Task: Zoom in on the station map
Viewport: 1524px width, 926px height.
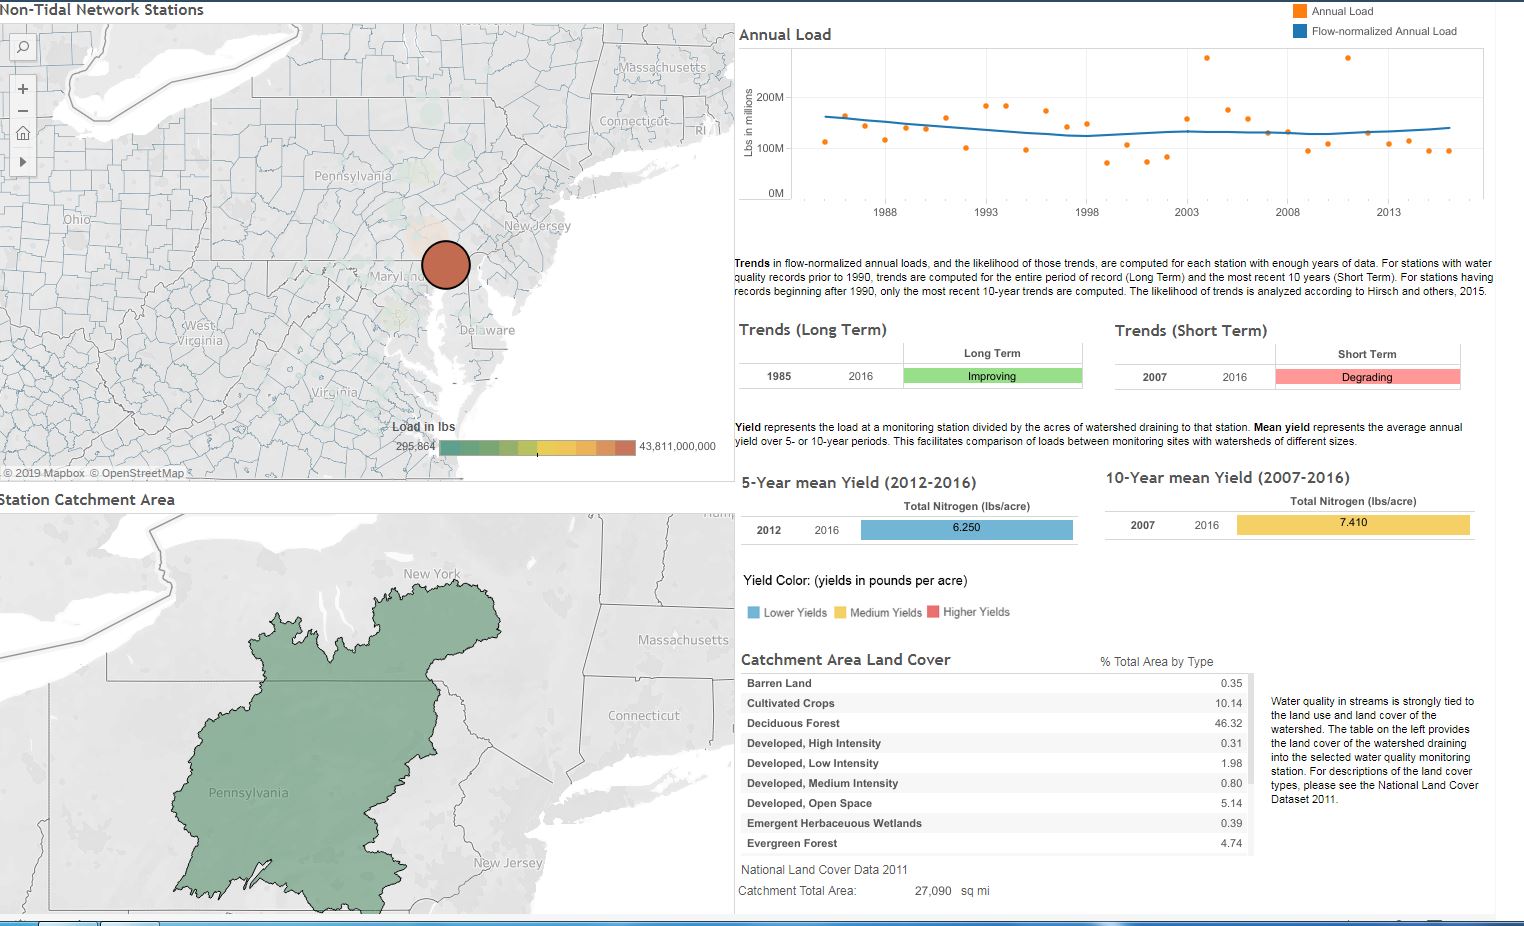Action: click(x=22, y=89)
